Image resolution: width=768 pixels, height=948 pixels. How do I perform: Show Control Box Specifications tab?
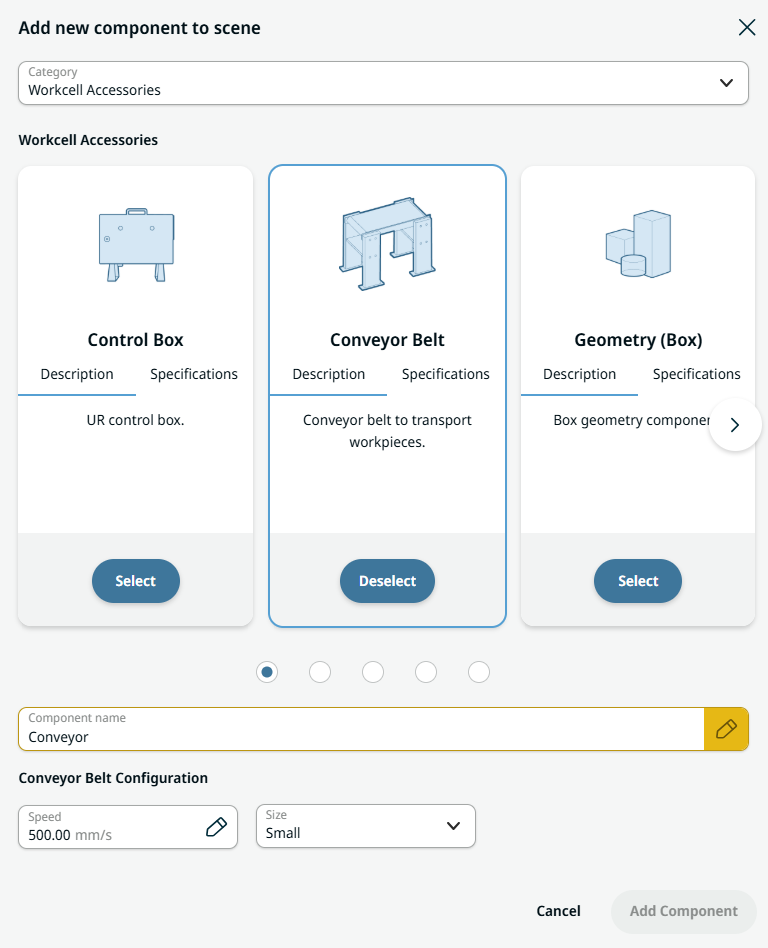194,375
